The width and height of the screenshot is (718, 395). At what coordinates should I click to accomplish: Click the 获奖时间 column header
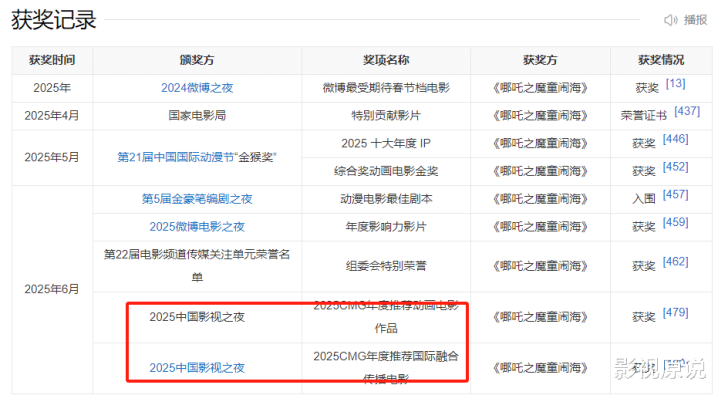[52, 60]
